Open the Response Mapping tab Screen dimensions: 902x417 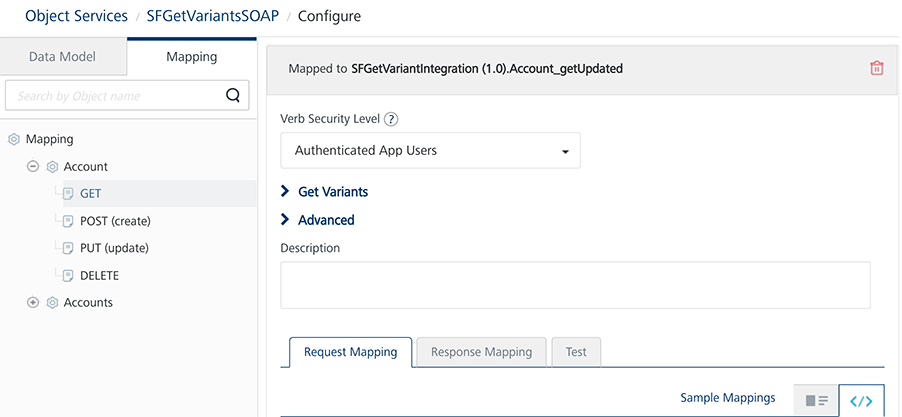click(481, 352)
